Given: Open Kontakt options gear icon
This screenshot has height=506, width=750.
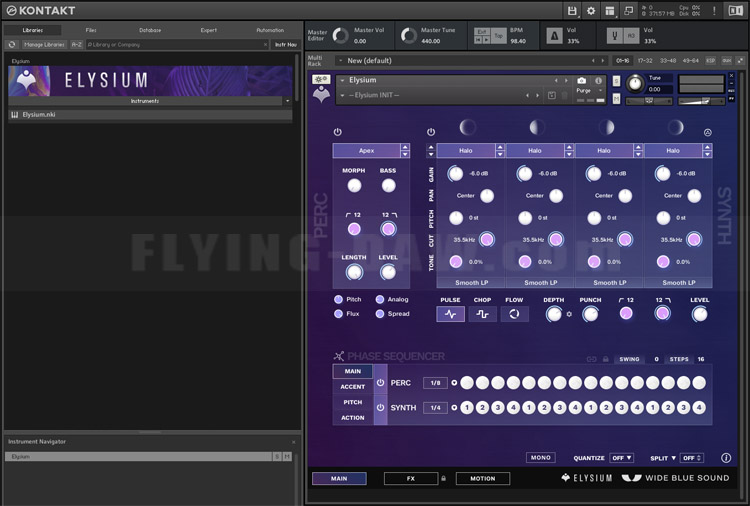Looking at the screenshot, I should pyautogui.click(x=591, y=11).
